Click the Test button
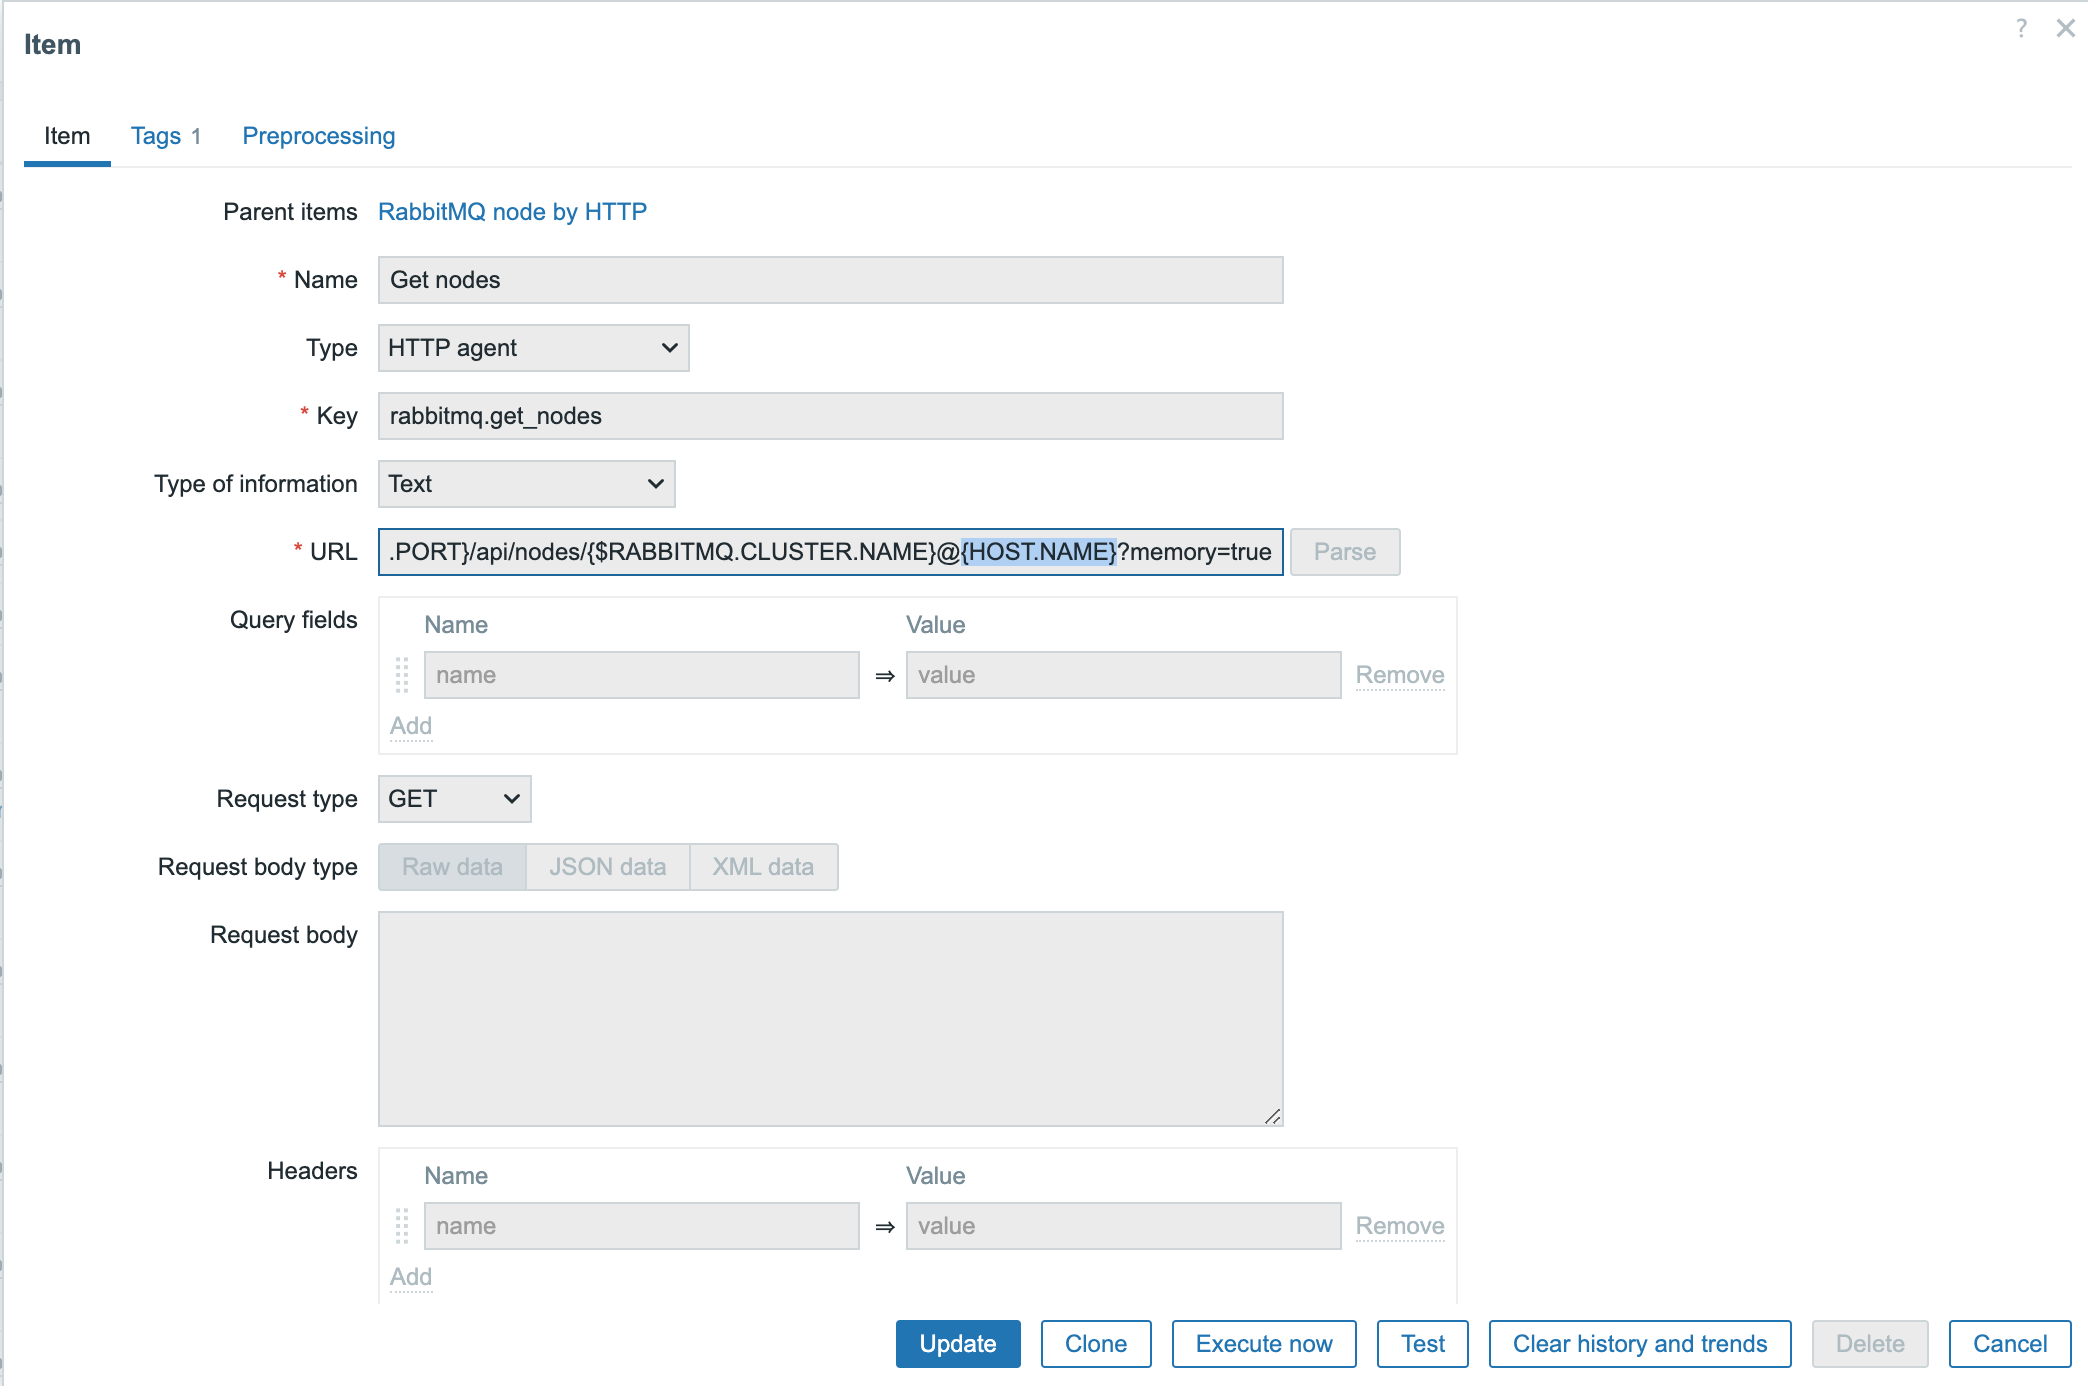 click(x=1422, y=1344)
